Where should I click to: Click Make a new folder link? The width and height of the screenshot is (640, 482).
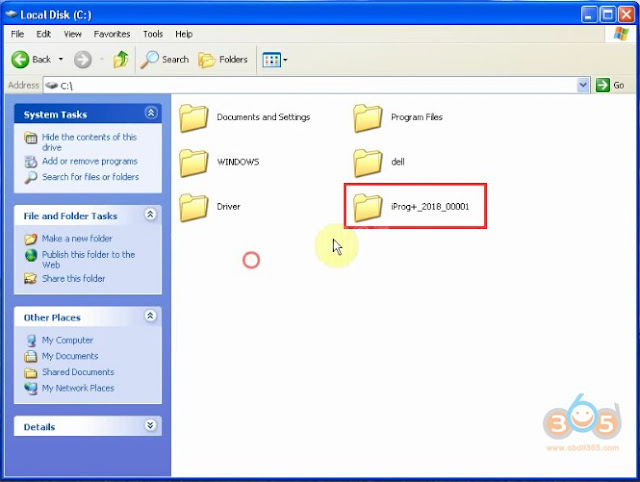tap(77, 238)
